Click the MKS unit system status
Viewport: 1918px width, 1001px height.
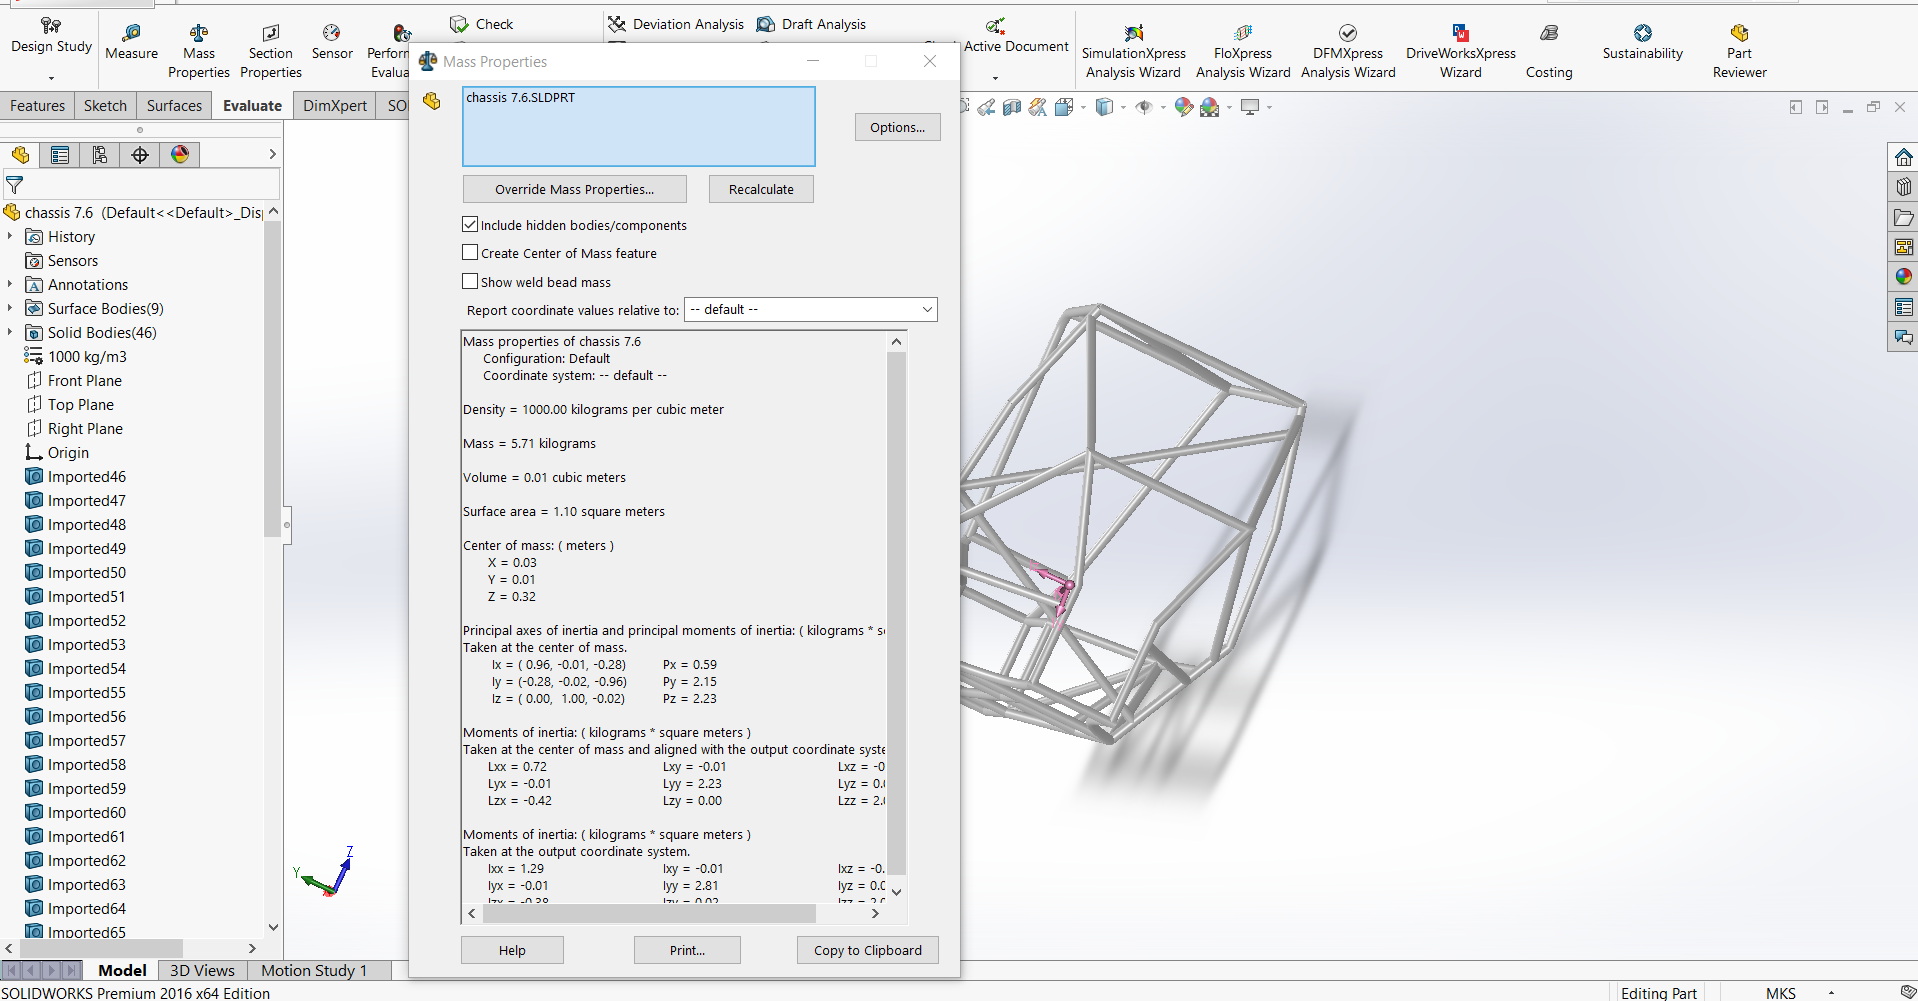(1780, 993)
